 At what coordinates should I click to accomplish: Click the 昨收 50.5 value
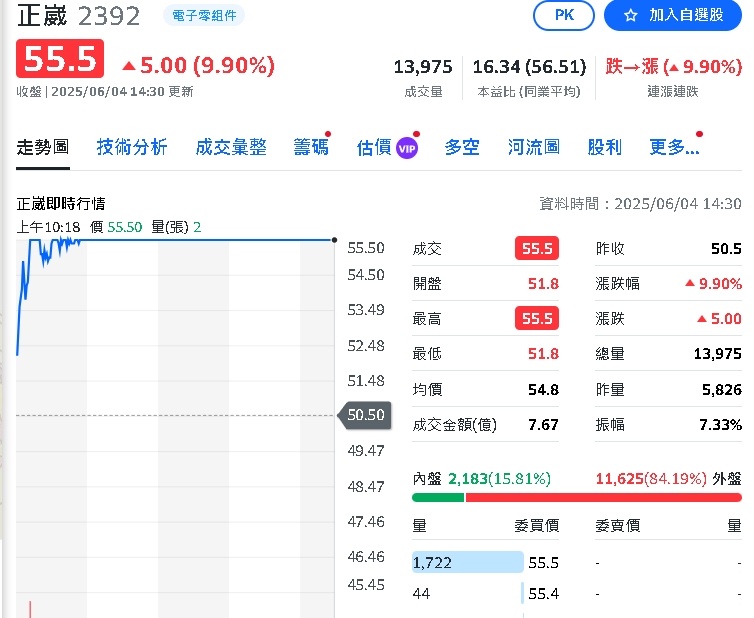[x=726, y=249]
